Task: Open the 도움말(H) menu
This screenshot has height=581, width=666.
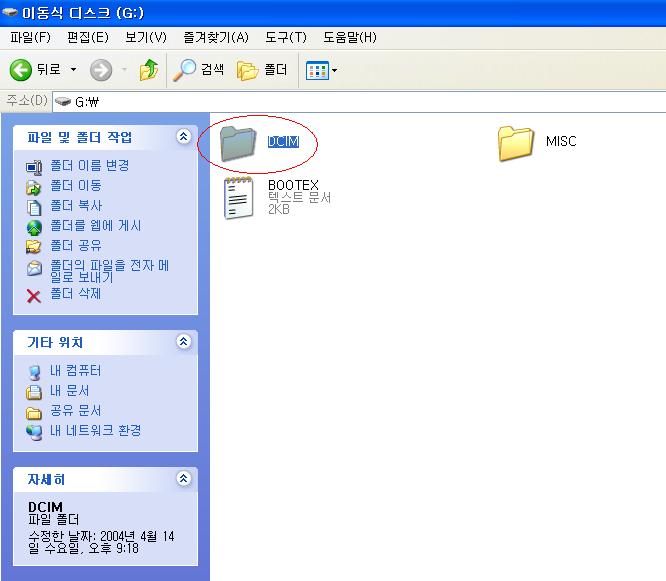Action: click(x=350, y=37)
